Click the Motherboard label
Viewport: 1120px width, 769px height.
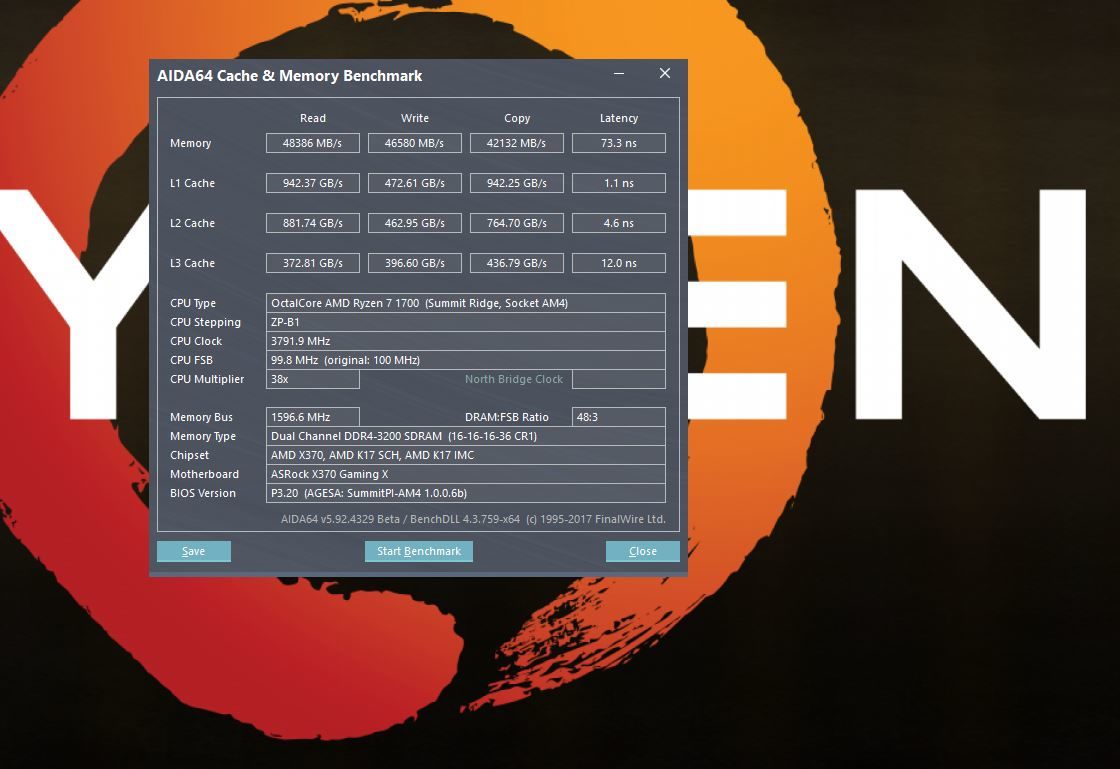204,474
